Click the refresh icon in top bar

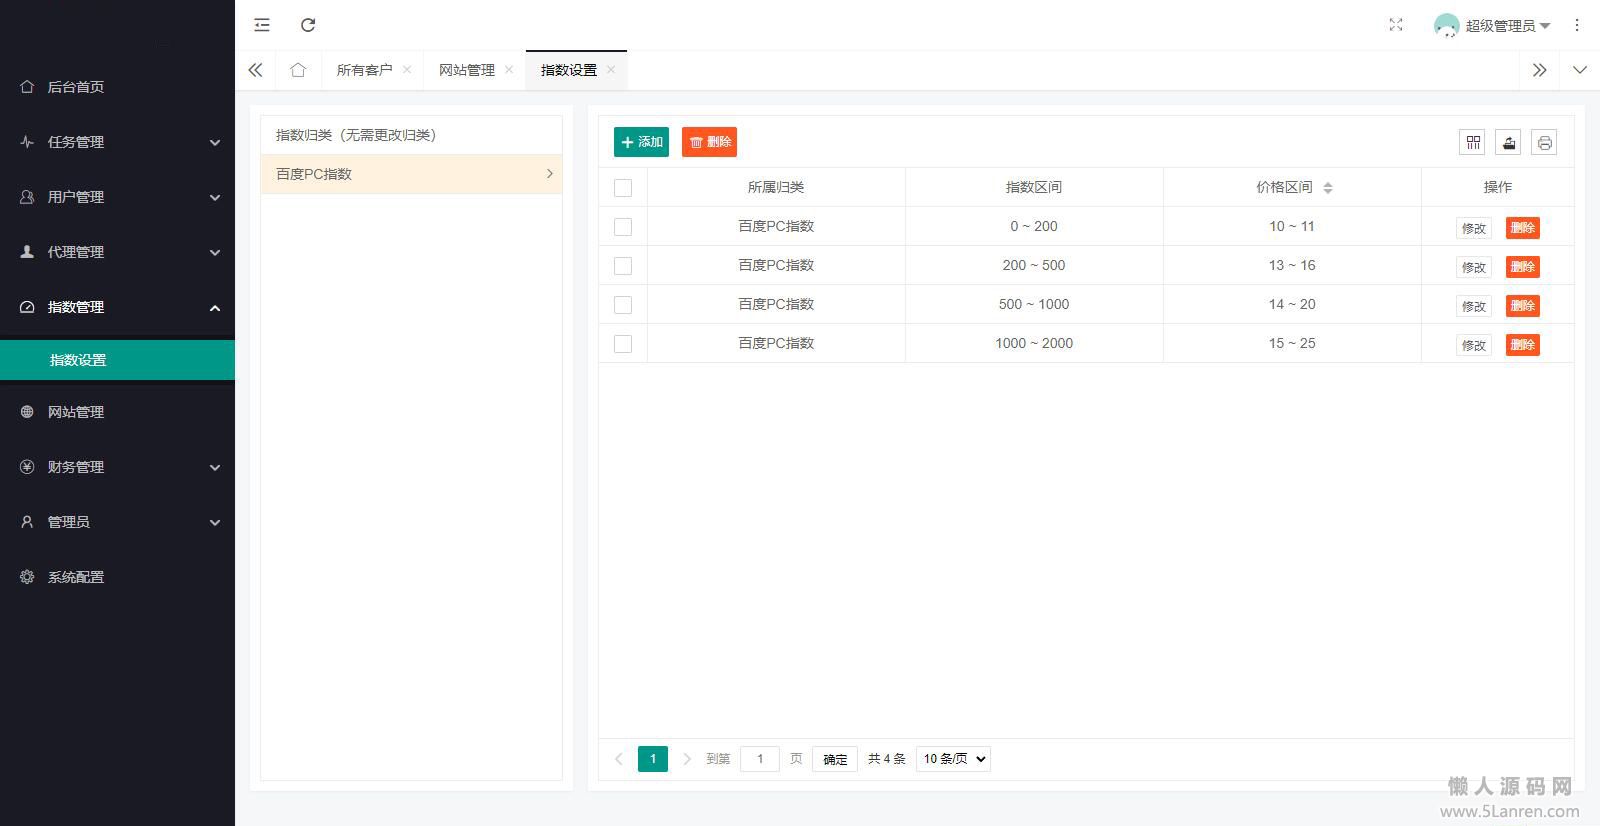point(308,25)
